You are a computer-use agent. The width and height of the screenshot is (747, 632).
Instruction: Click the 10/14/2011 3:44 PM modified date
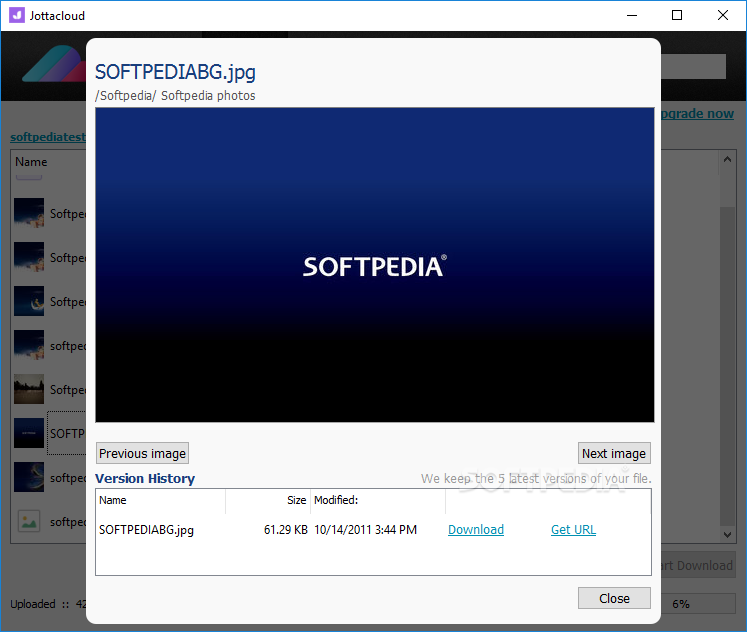pos(365,530)
